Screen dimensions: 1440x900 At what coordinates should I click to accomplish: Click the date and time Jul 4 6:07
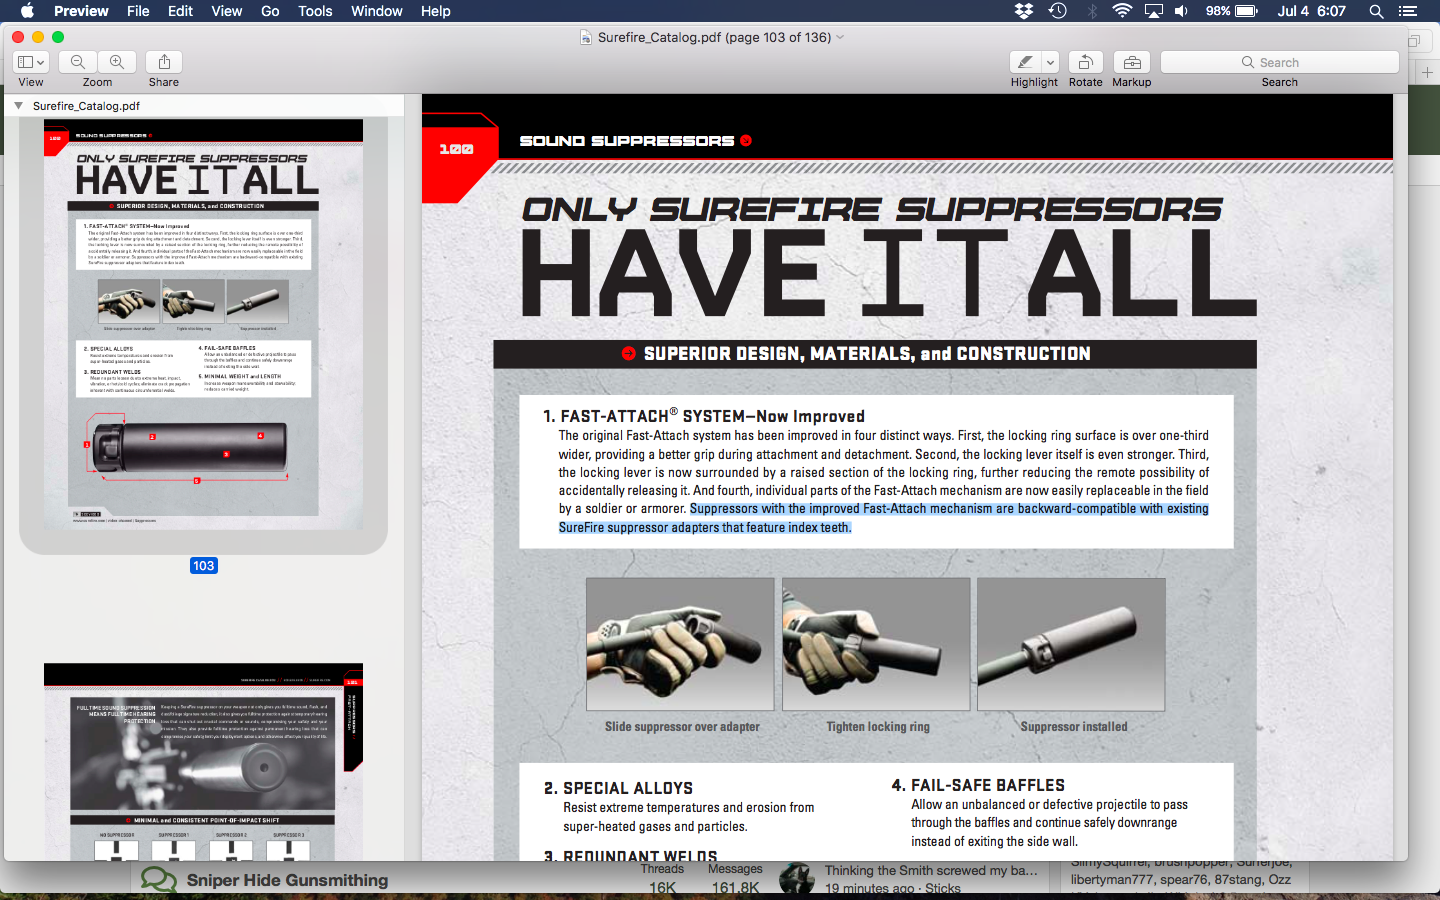(x=1311, y=11)
